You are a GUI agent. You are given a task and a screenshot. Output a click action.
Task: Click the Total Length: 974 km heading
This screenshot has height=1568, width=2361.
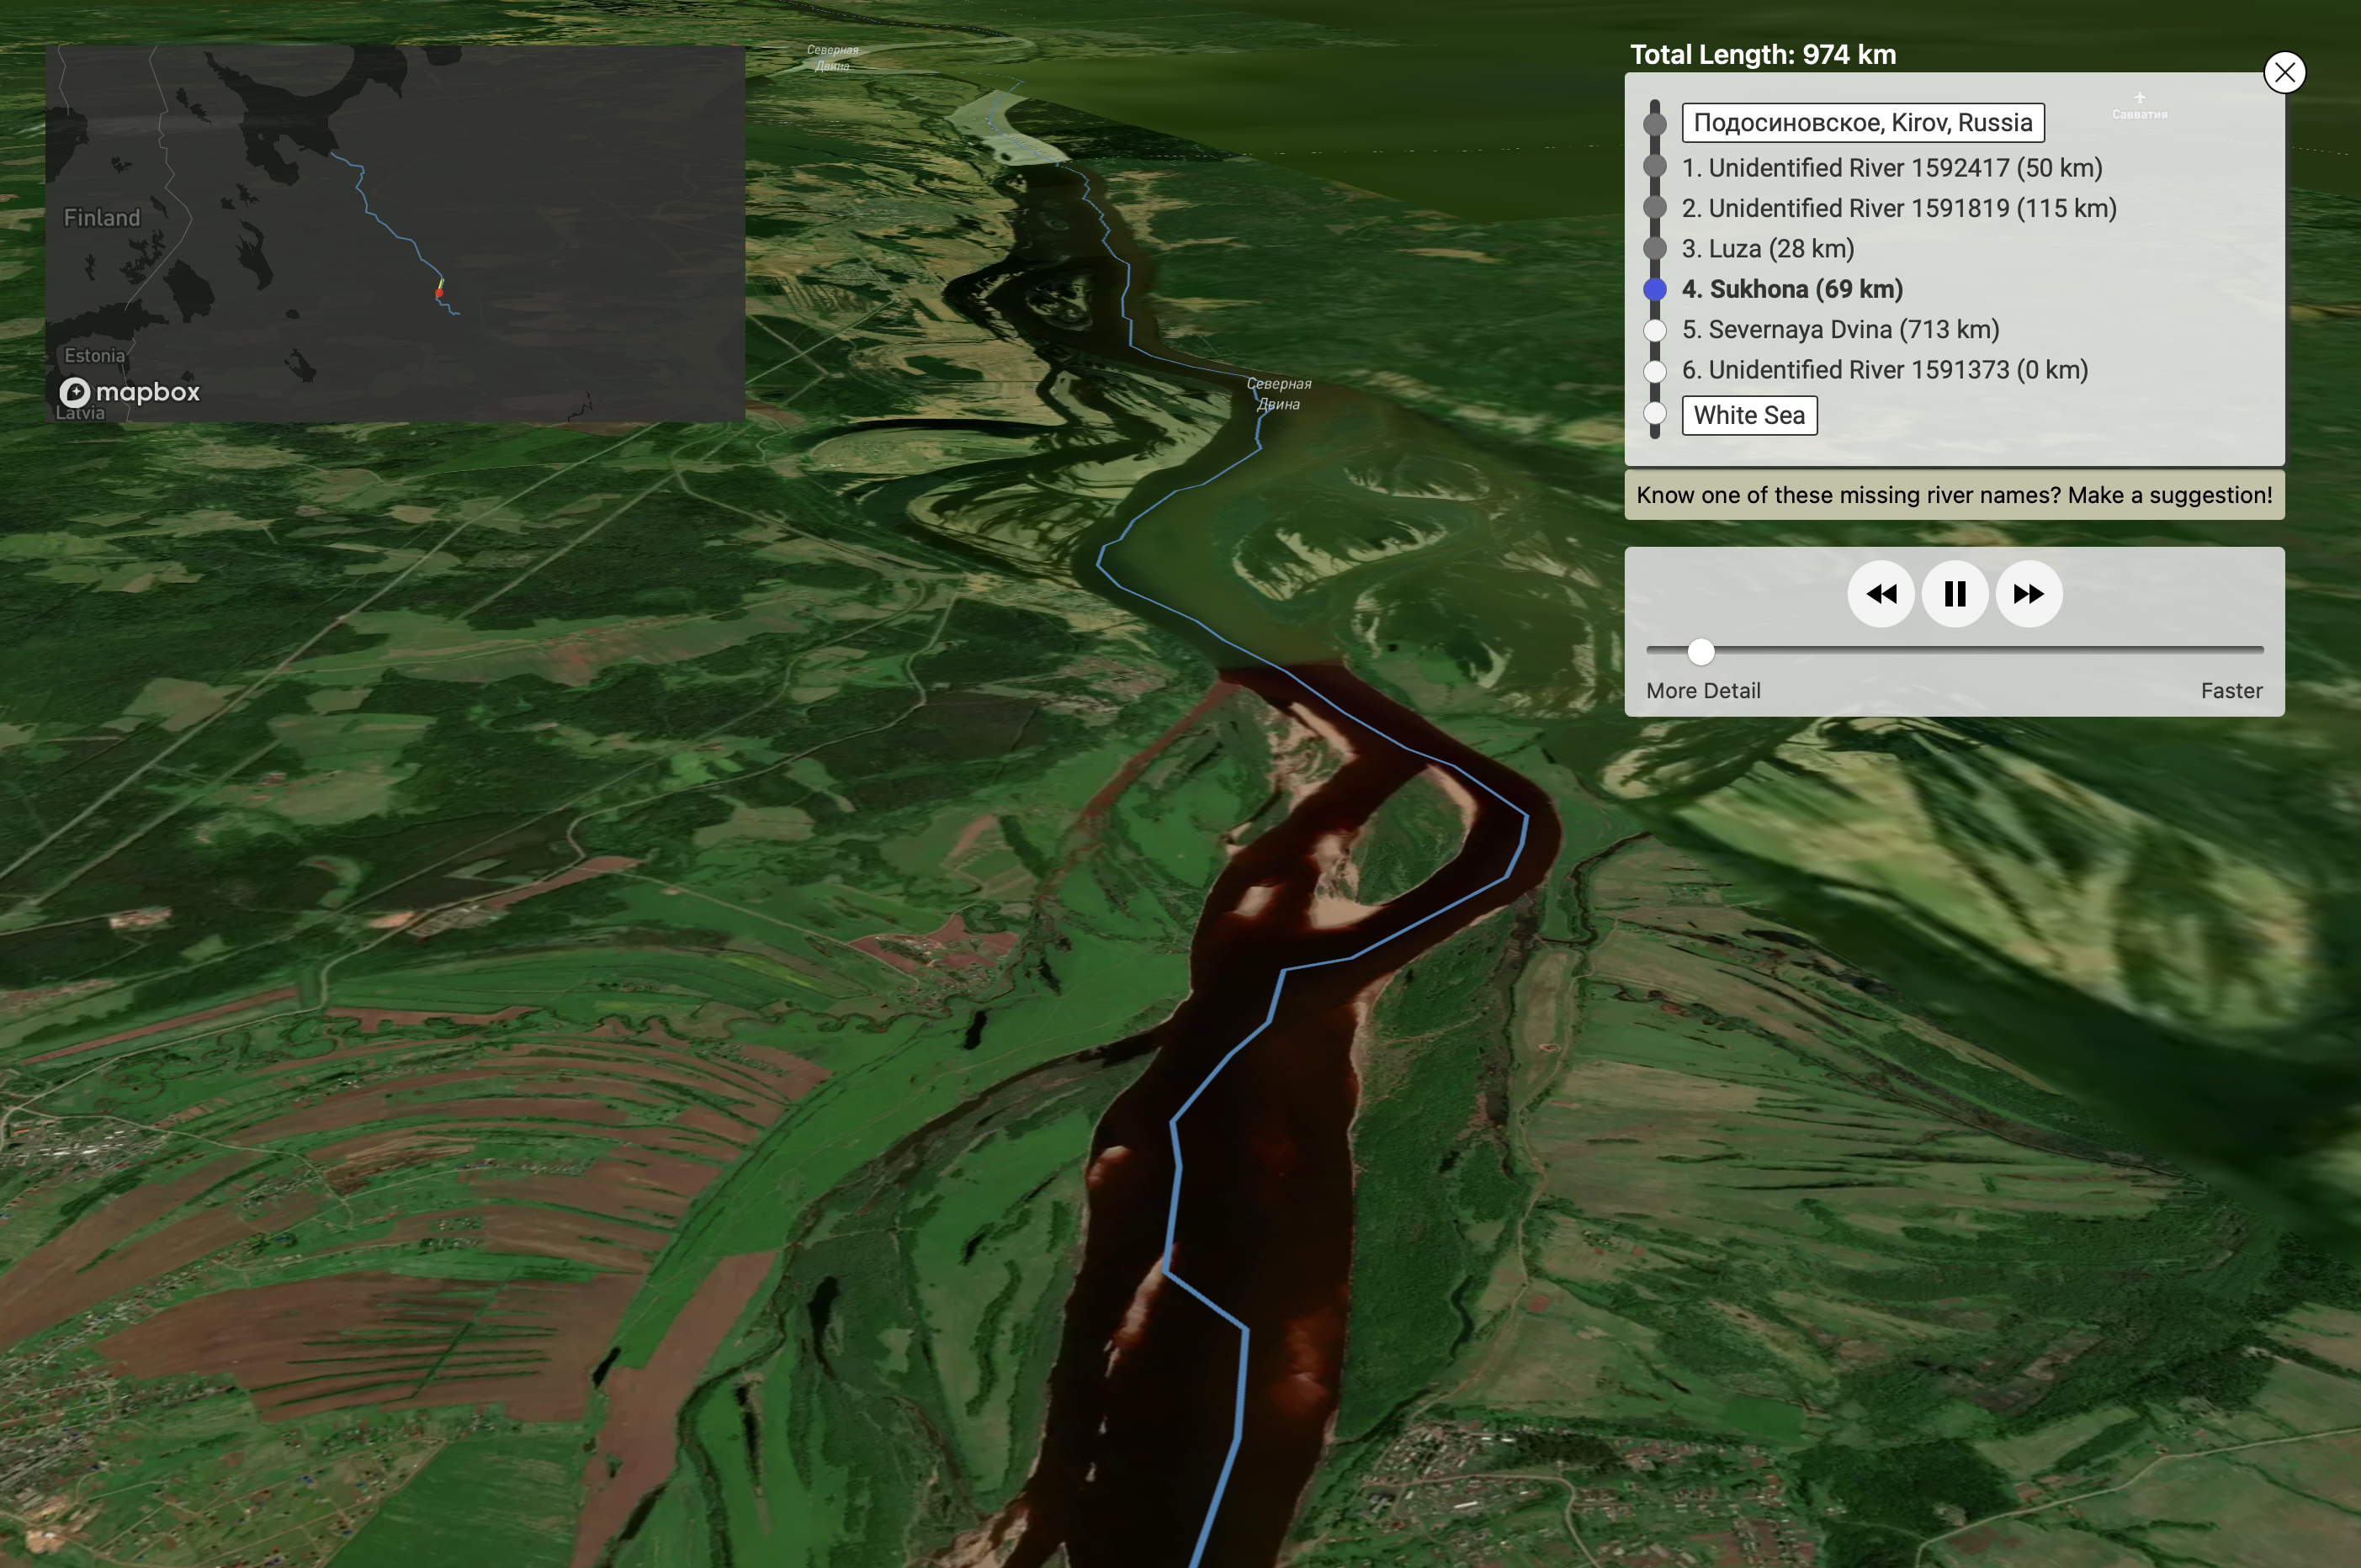(x=1763, y=54)
